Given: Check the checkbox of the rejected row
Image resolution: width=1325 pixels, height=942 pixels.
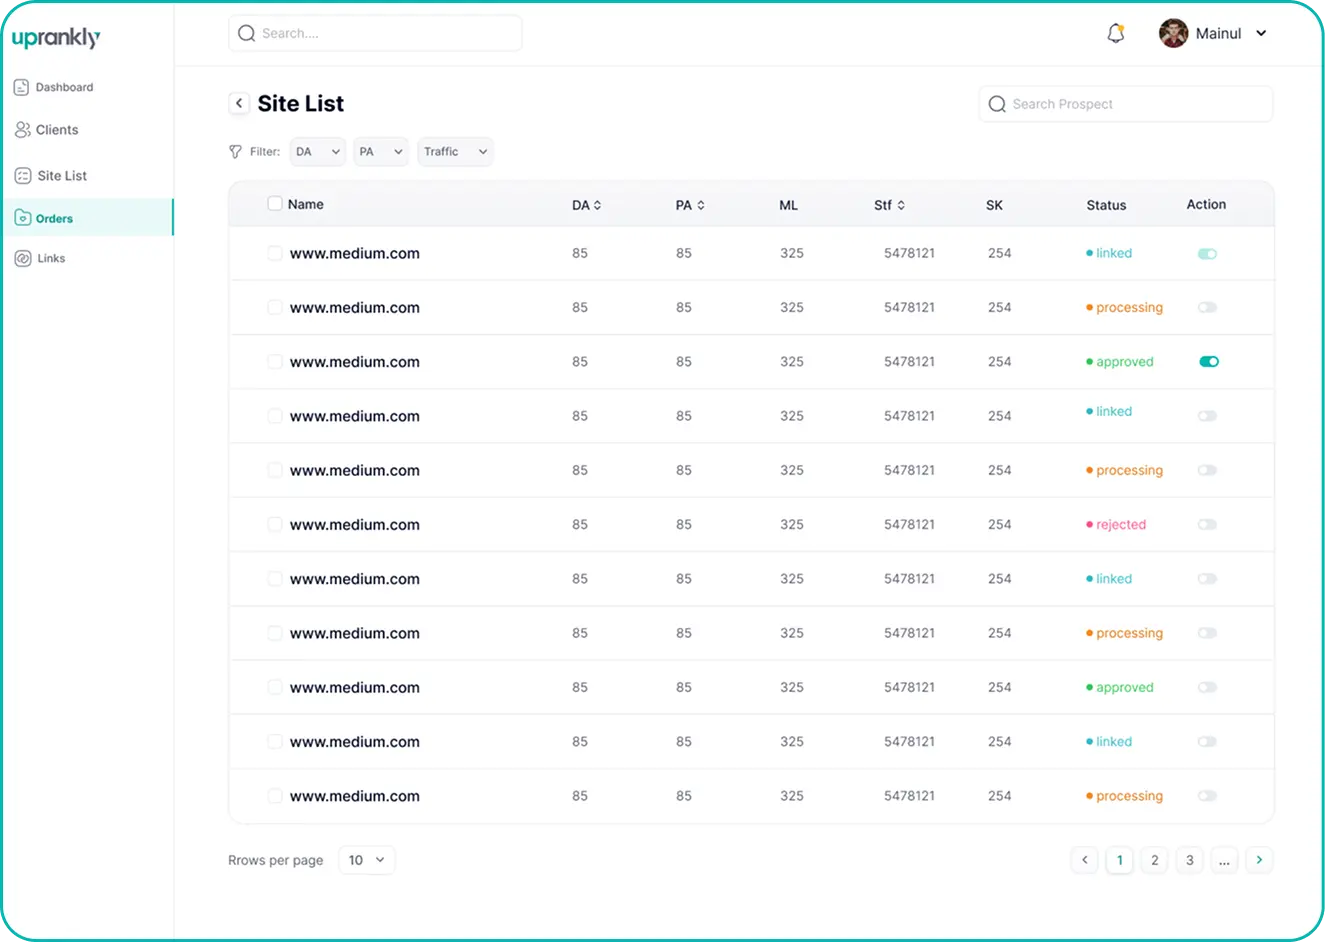Looking at the screenshot, I should tap(275, 524).
